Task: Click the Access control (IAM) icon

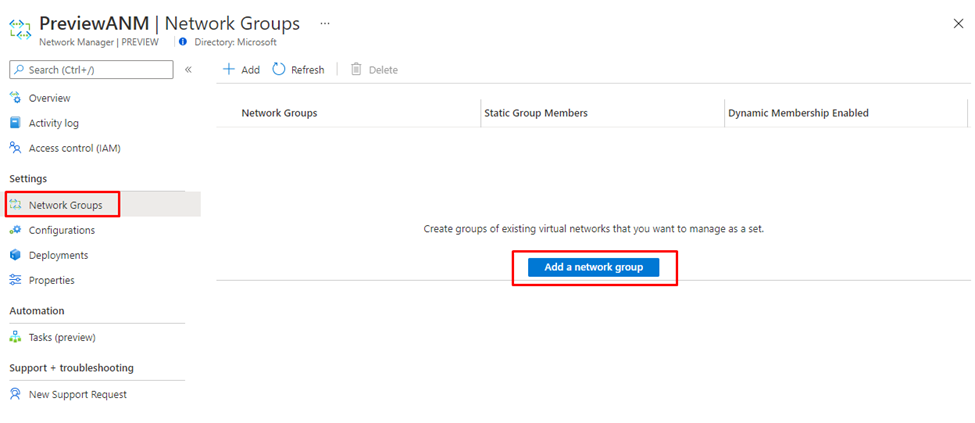Action: 15,148
